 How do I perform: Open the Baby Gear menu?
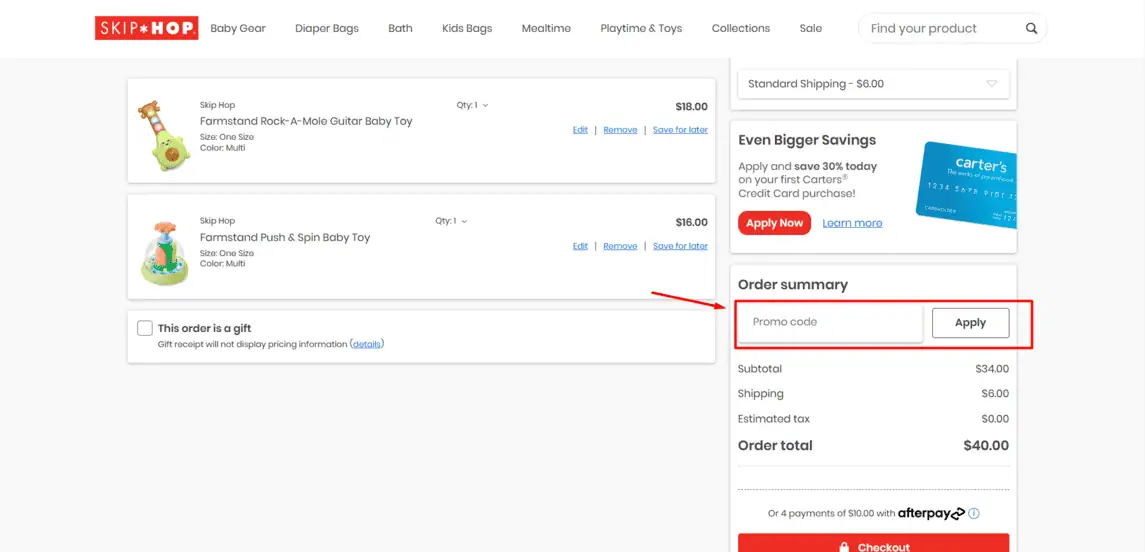[x=238, y=28]
